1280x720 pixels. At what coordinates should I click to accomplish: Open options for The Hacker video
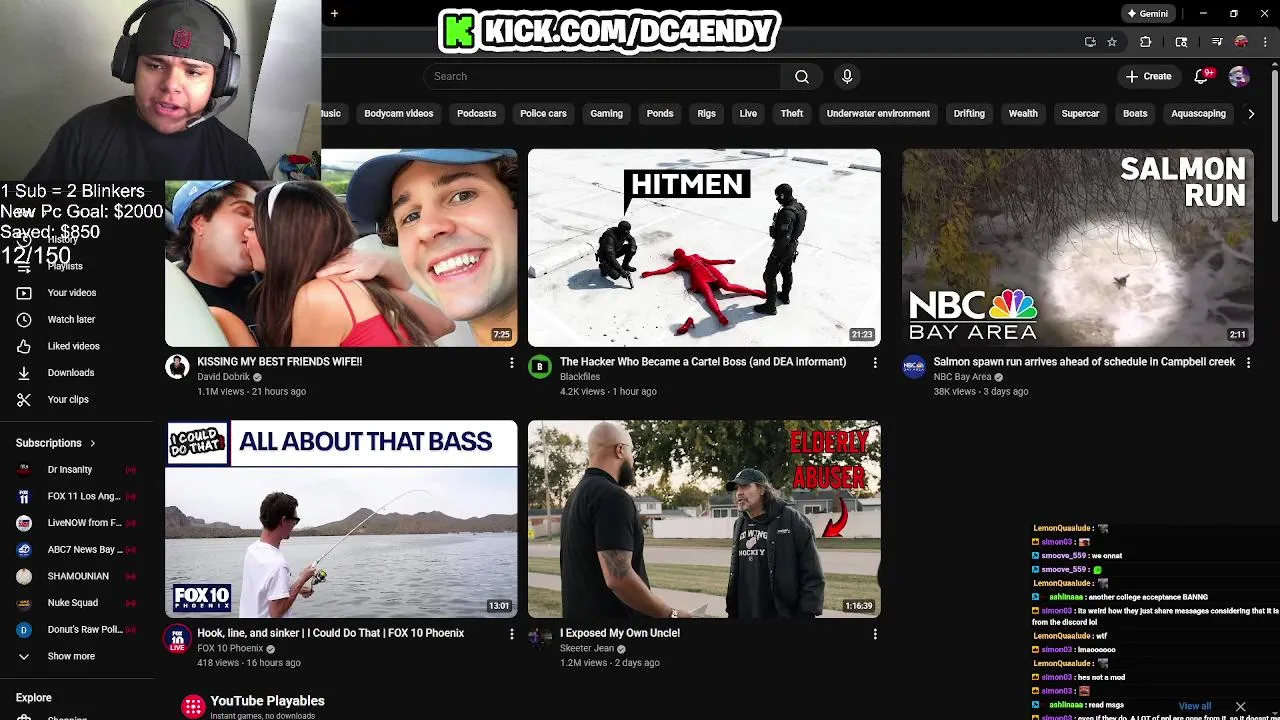coord(874,362)
